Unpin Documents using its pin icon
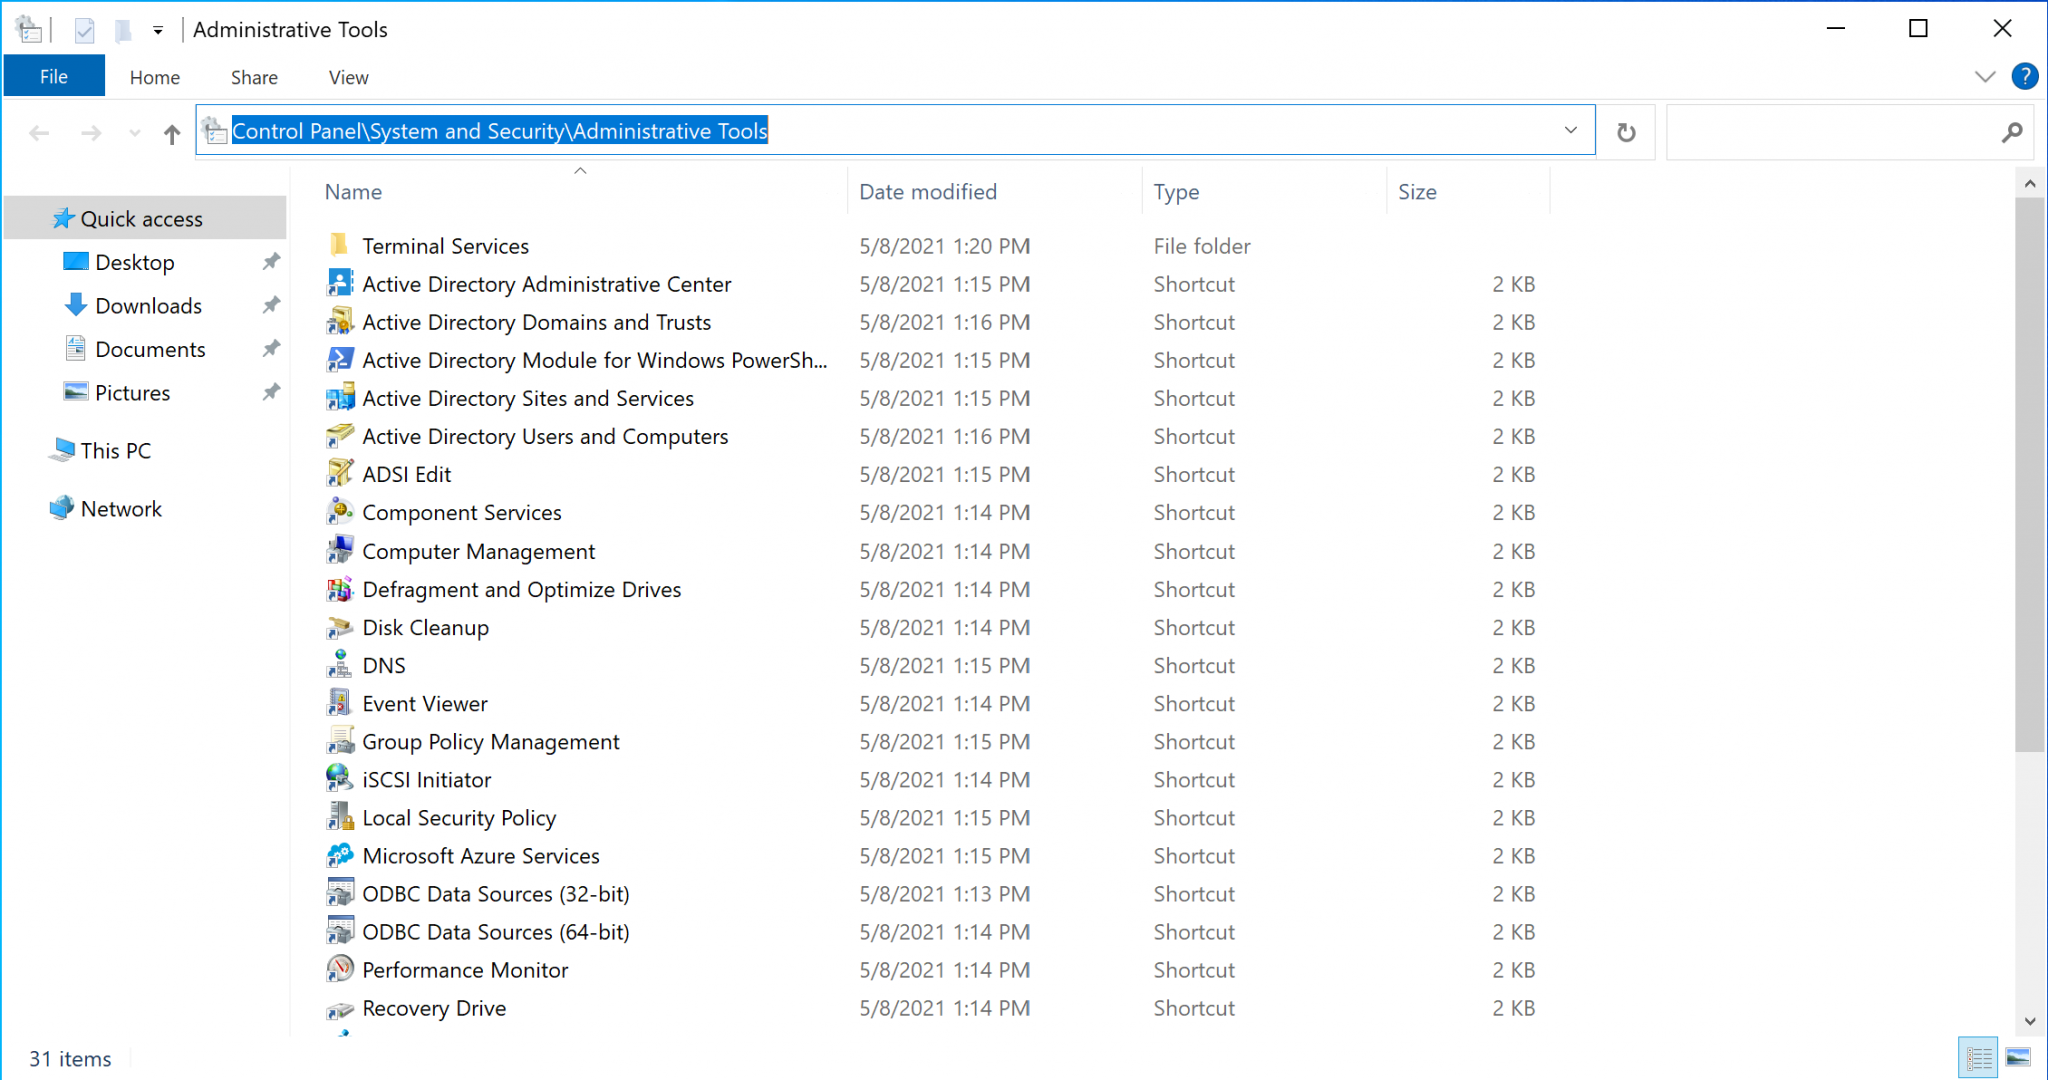The height and width of the screenshot is (1080, 2048). tap(271, 348)
